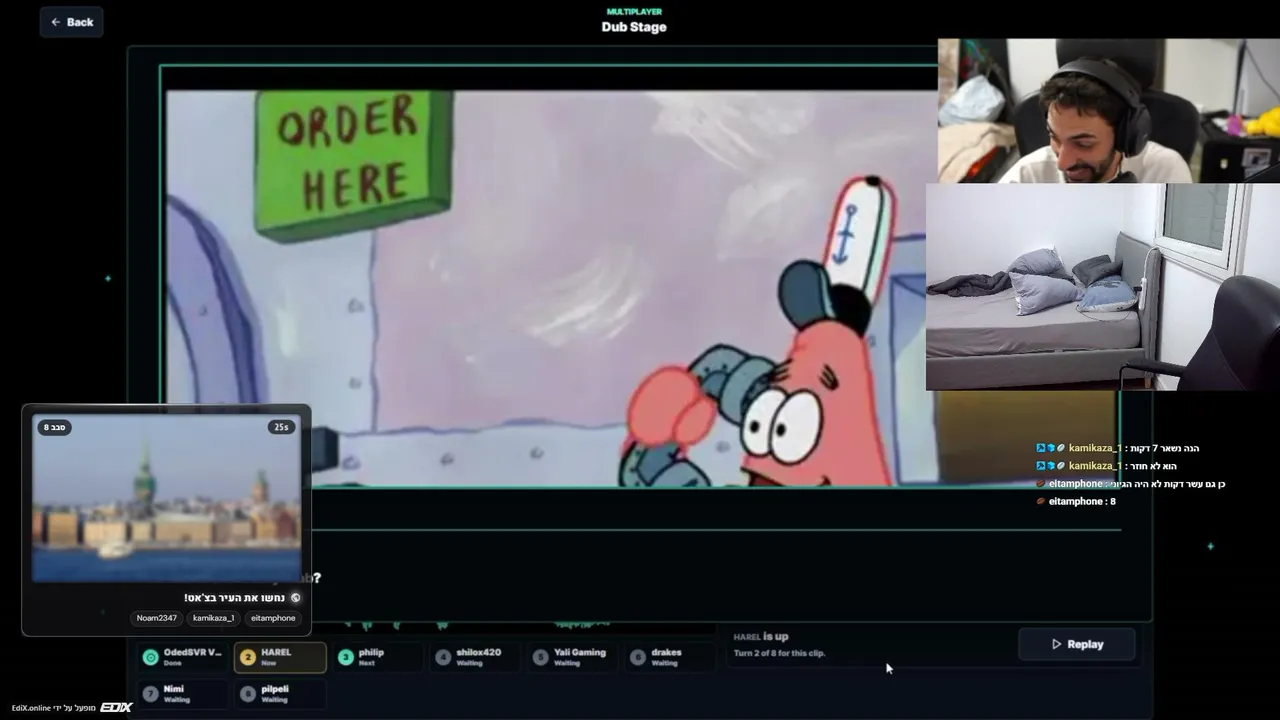
Task: Select the pilpeli player card
Action: click(280, 693)
